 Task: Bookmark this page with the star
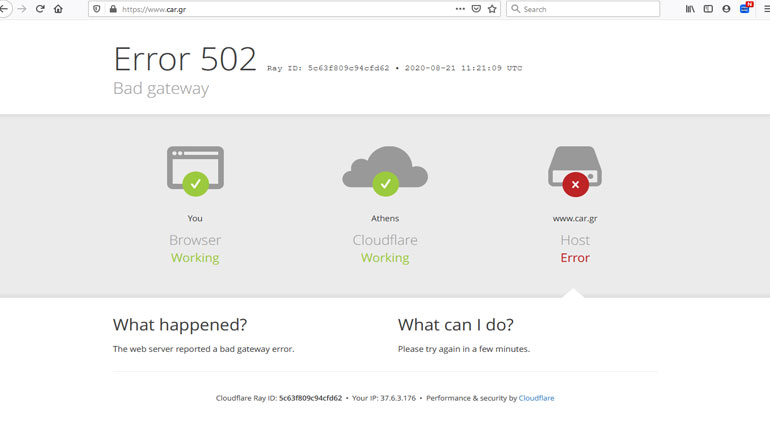(492, 9)
